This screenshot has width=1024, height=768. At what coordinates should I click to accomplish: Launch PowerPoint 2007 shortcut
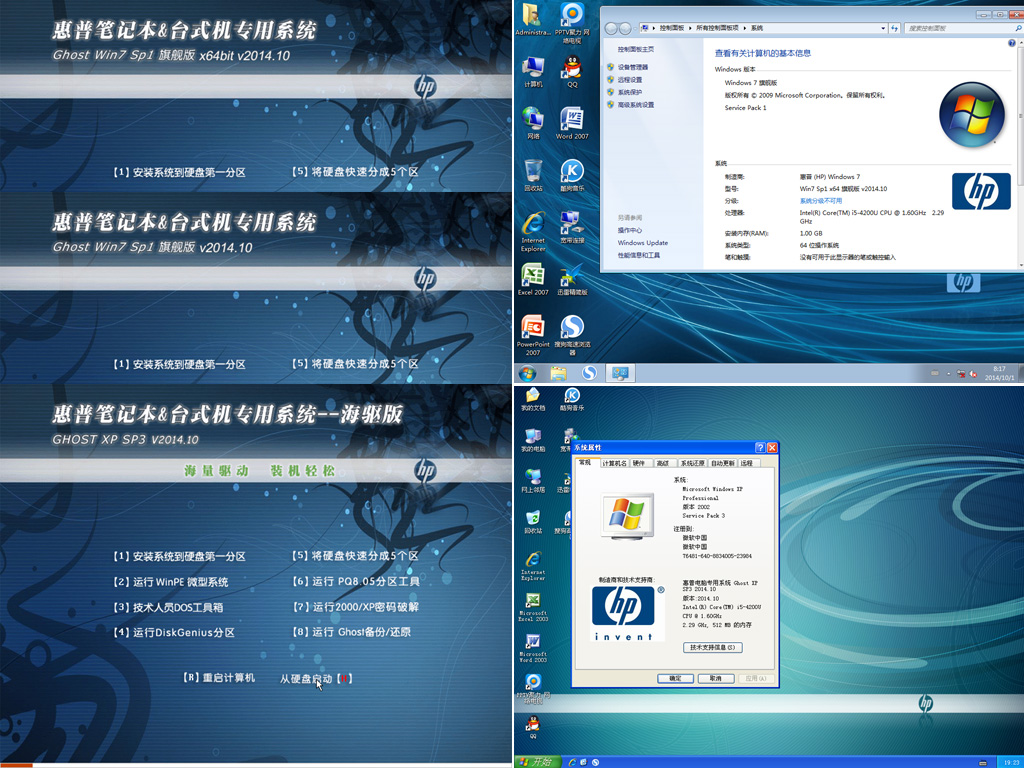533,335
